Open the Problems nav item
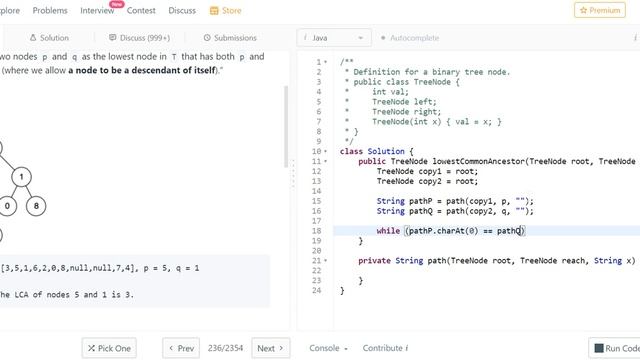 click(x=50, y=11)
